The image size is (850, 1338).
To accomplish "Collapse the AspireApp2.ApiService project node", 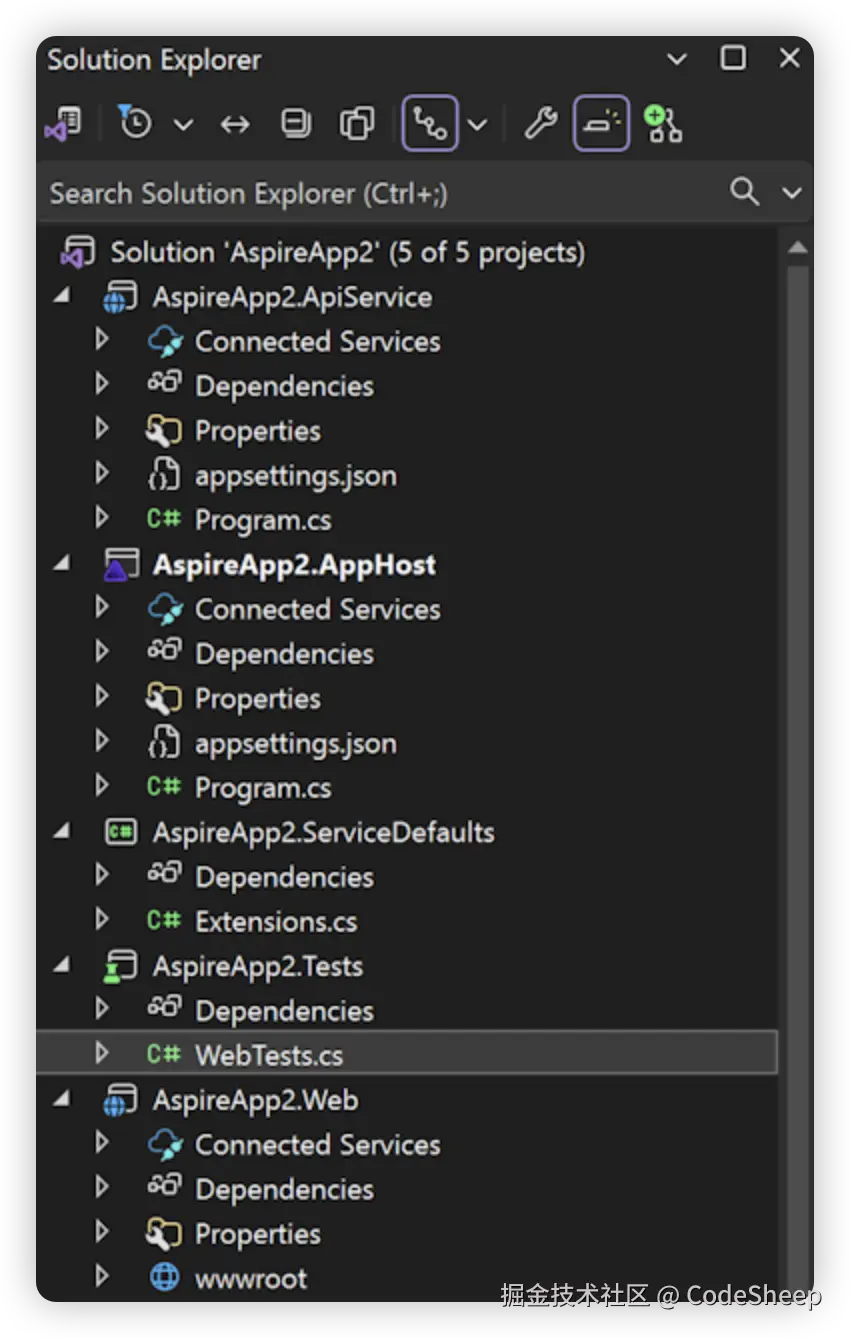I will coord(63,297).
